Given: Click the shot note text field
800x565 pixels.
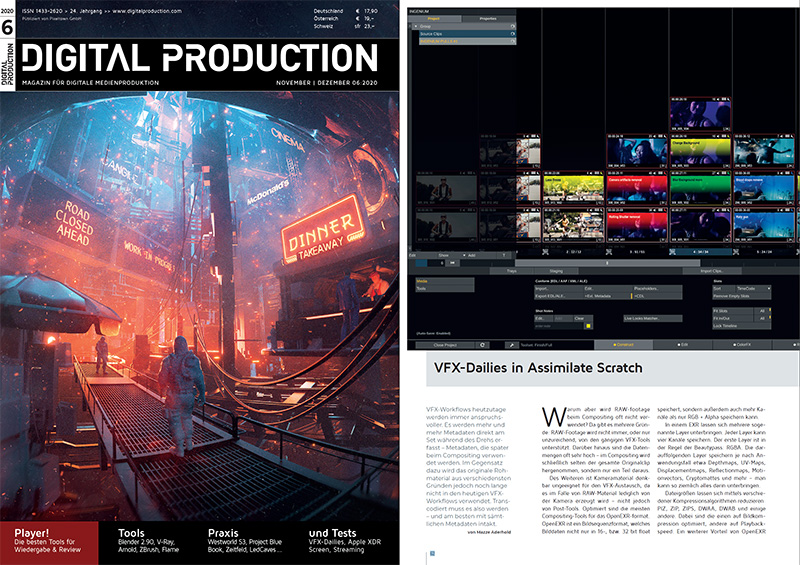Looking at the screenshot, I should click(x=559, y=326).
